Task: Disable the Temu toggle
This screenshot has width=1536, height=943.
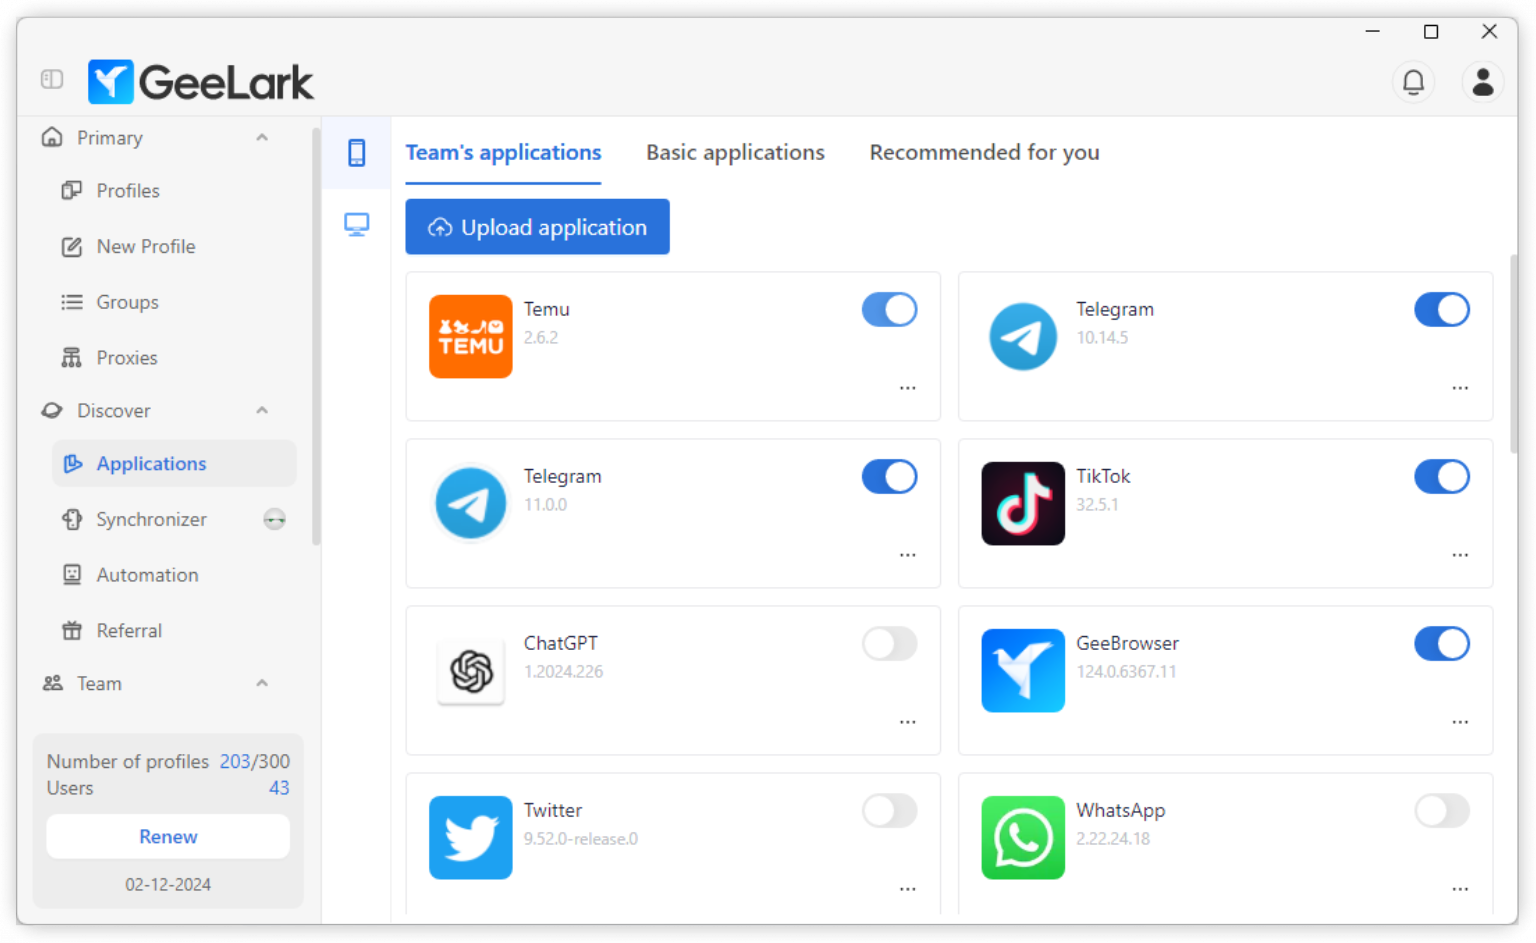Action: click(889, 310)
